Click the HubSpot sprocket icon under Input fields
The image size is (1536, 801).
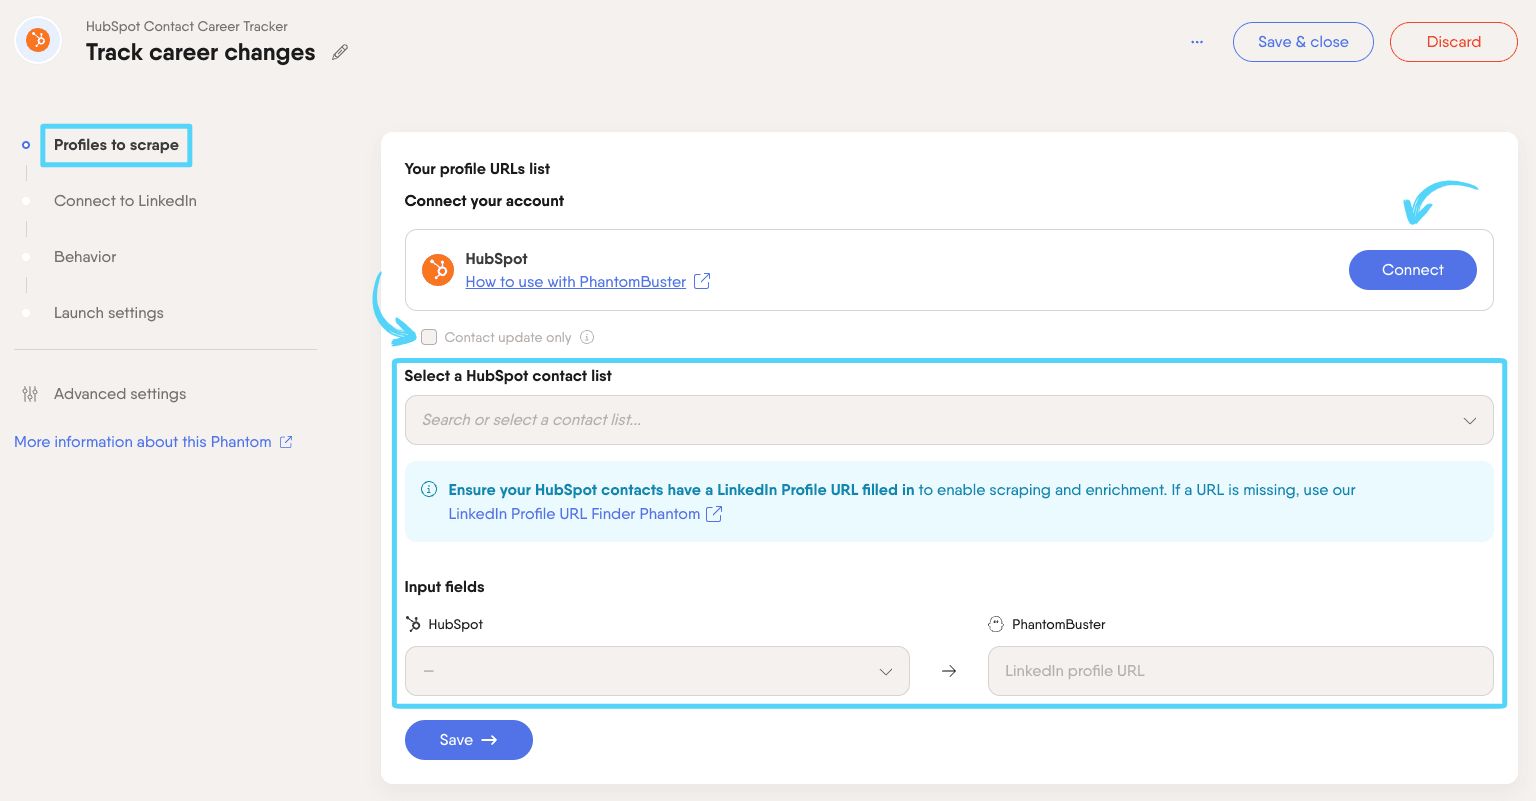[413, 624]
